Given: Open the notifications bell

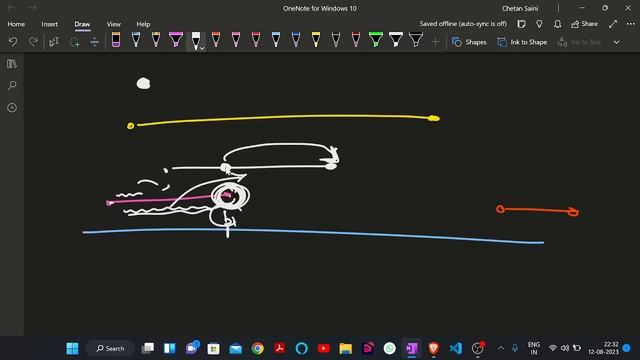Looking at the screenshot, I should pos(557,24).
